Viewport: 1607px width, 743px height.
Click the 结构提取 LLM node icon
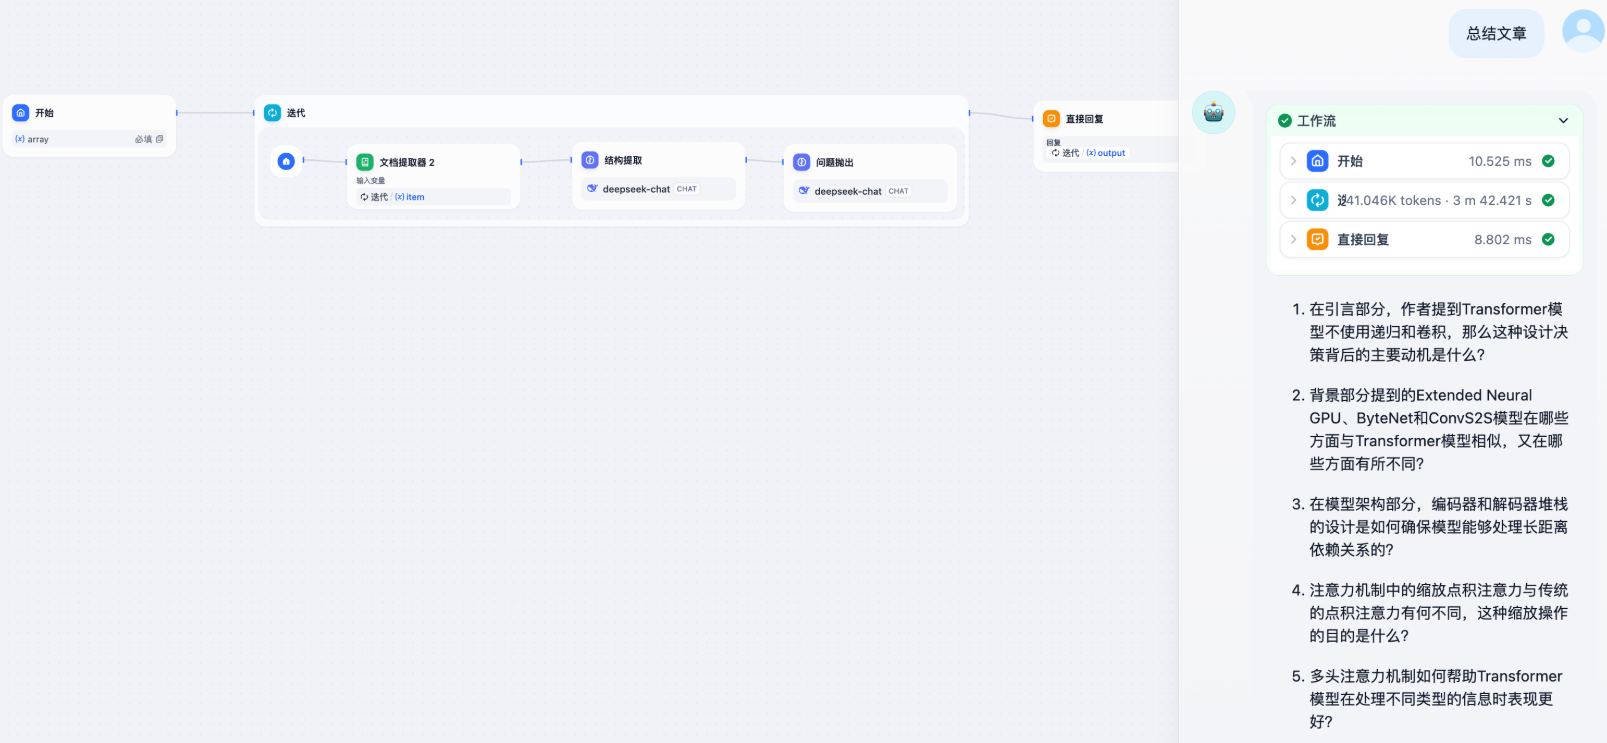click(590, 160)
